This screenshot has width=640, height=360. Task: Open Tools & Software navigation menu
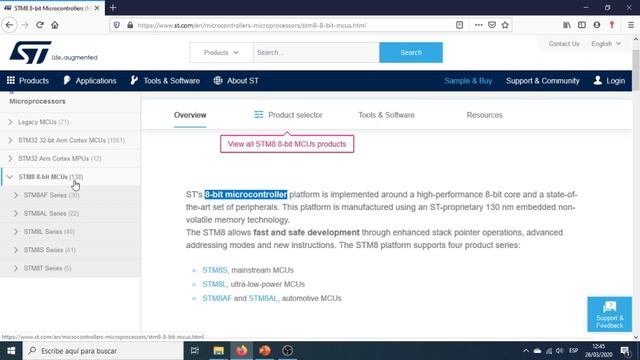click(x=165, y=81)
